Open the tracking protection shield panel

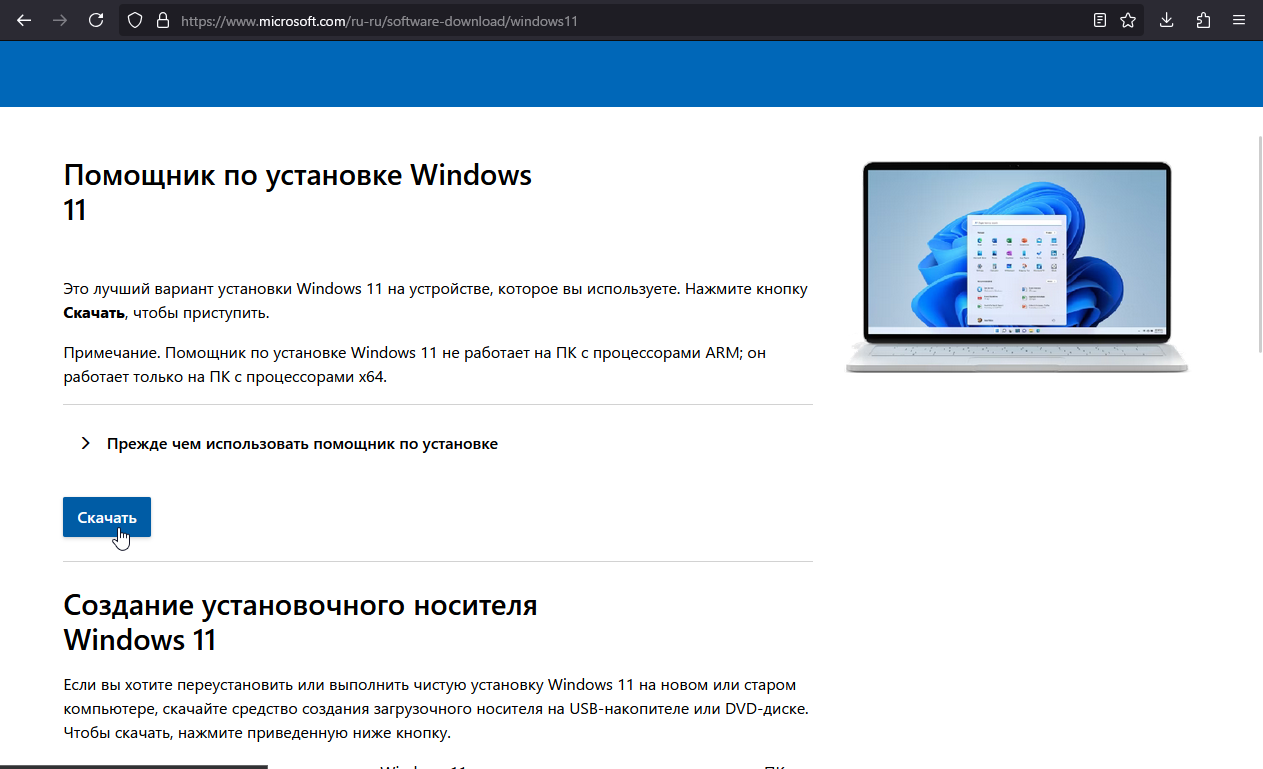(133, 19)
